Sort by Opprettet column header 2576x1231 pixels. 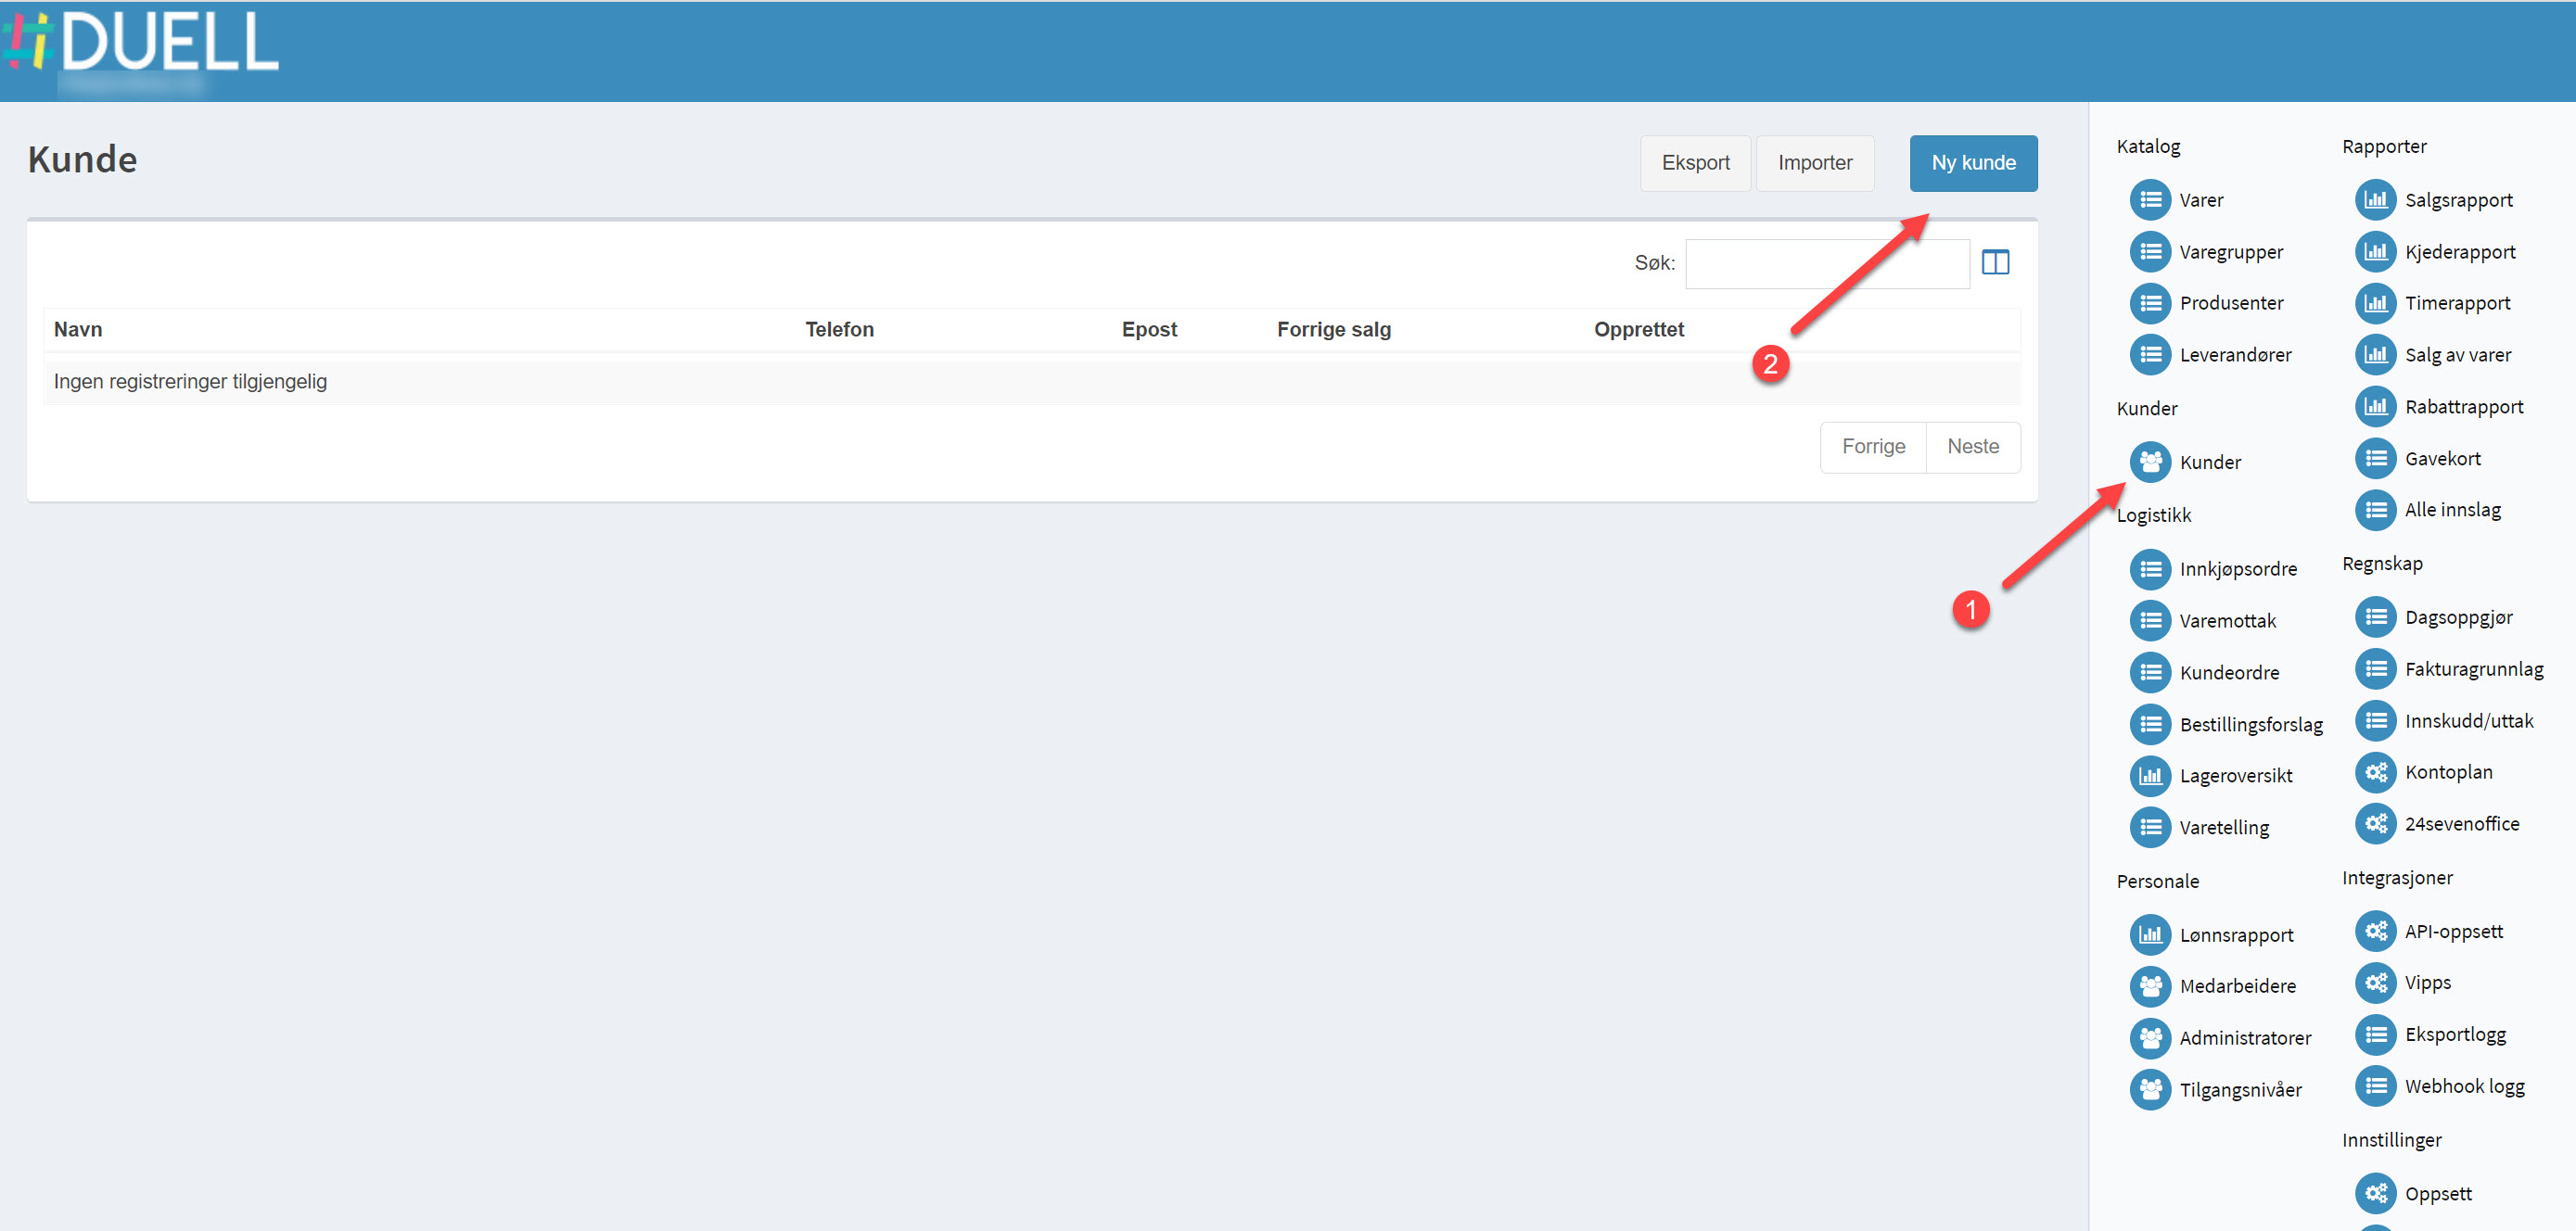(x=1638, y=329)
